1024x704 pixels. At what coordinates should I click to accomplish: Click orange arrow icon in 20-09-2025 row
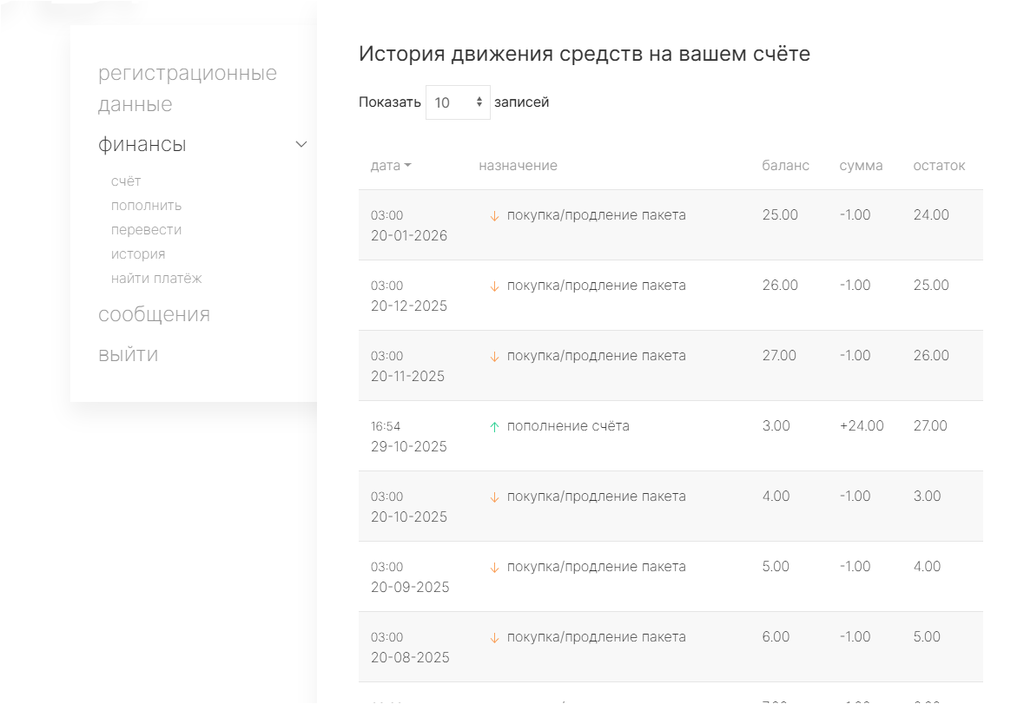pyautogui.click(x=494, y=567)
